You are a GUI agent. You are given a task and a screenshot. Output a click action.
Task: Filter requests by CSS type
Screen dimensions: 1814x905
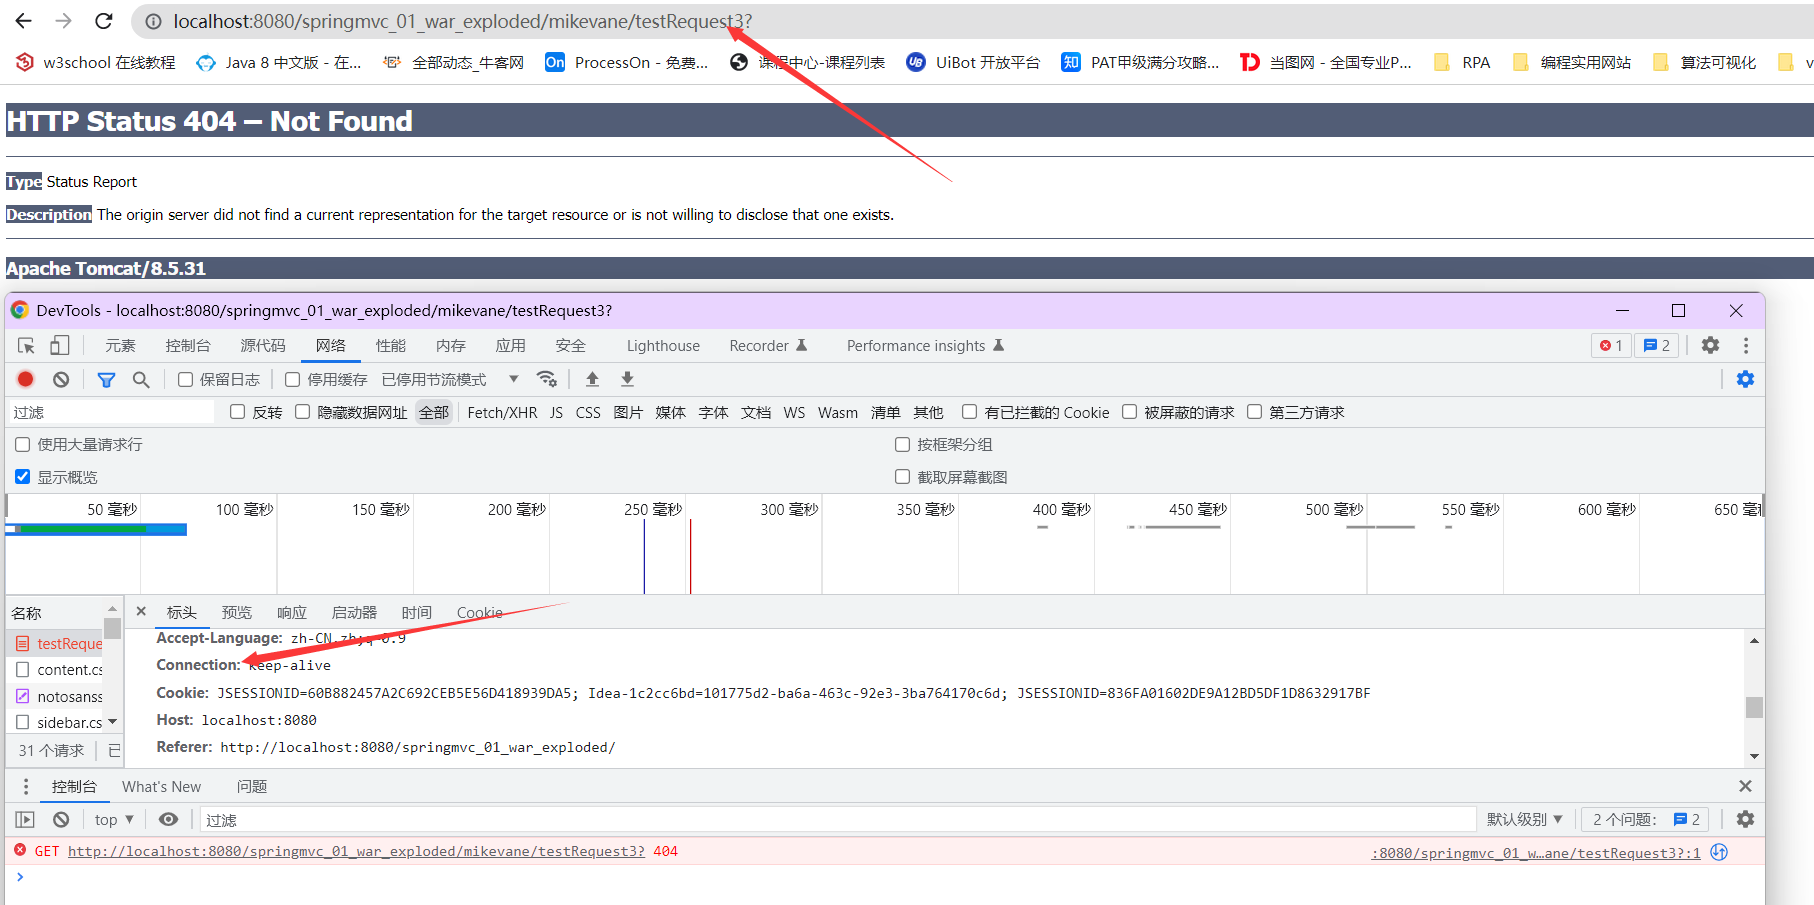click(x=588, y=412)
